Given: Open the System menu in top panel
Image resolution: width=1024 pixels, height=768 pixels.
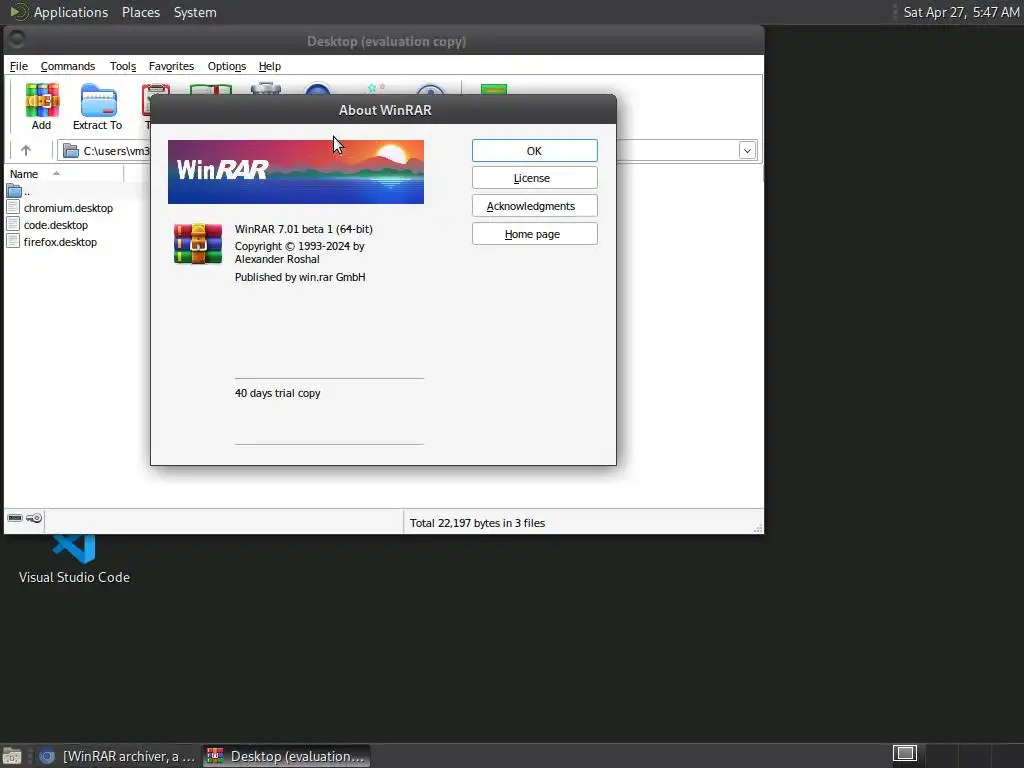Looking at the screenshot, I should 195,12.
